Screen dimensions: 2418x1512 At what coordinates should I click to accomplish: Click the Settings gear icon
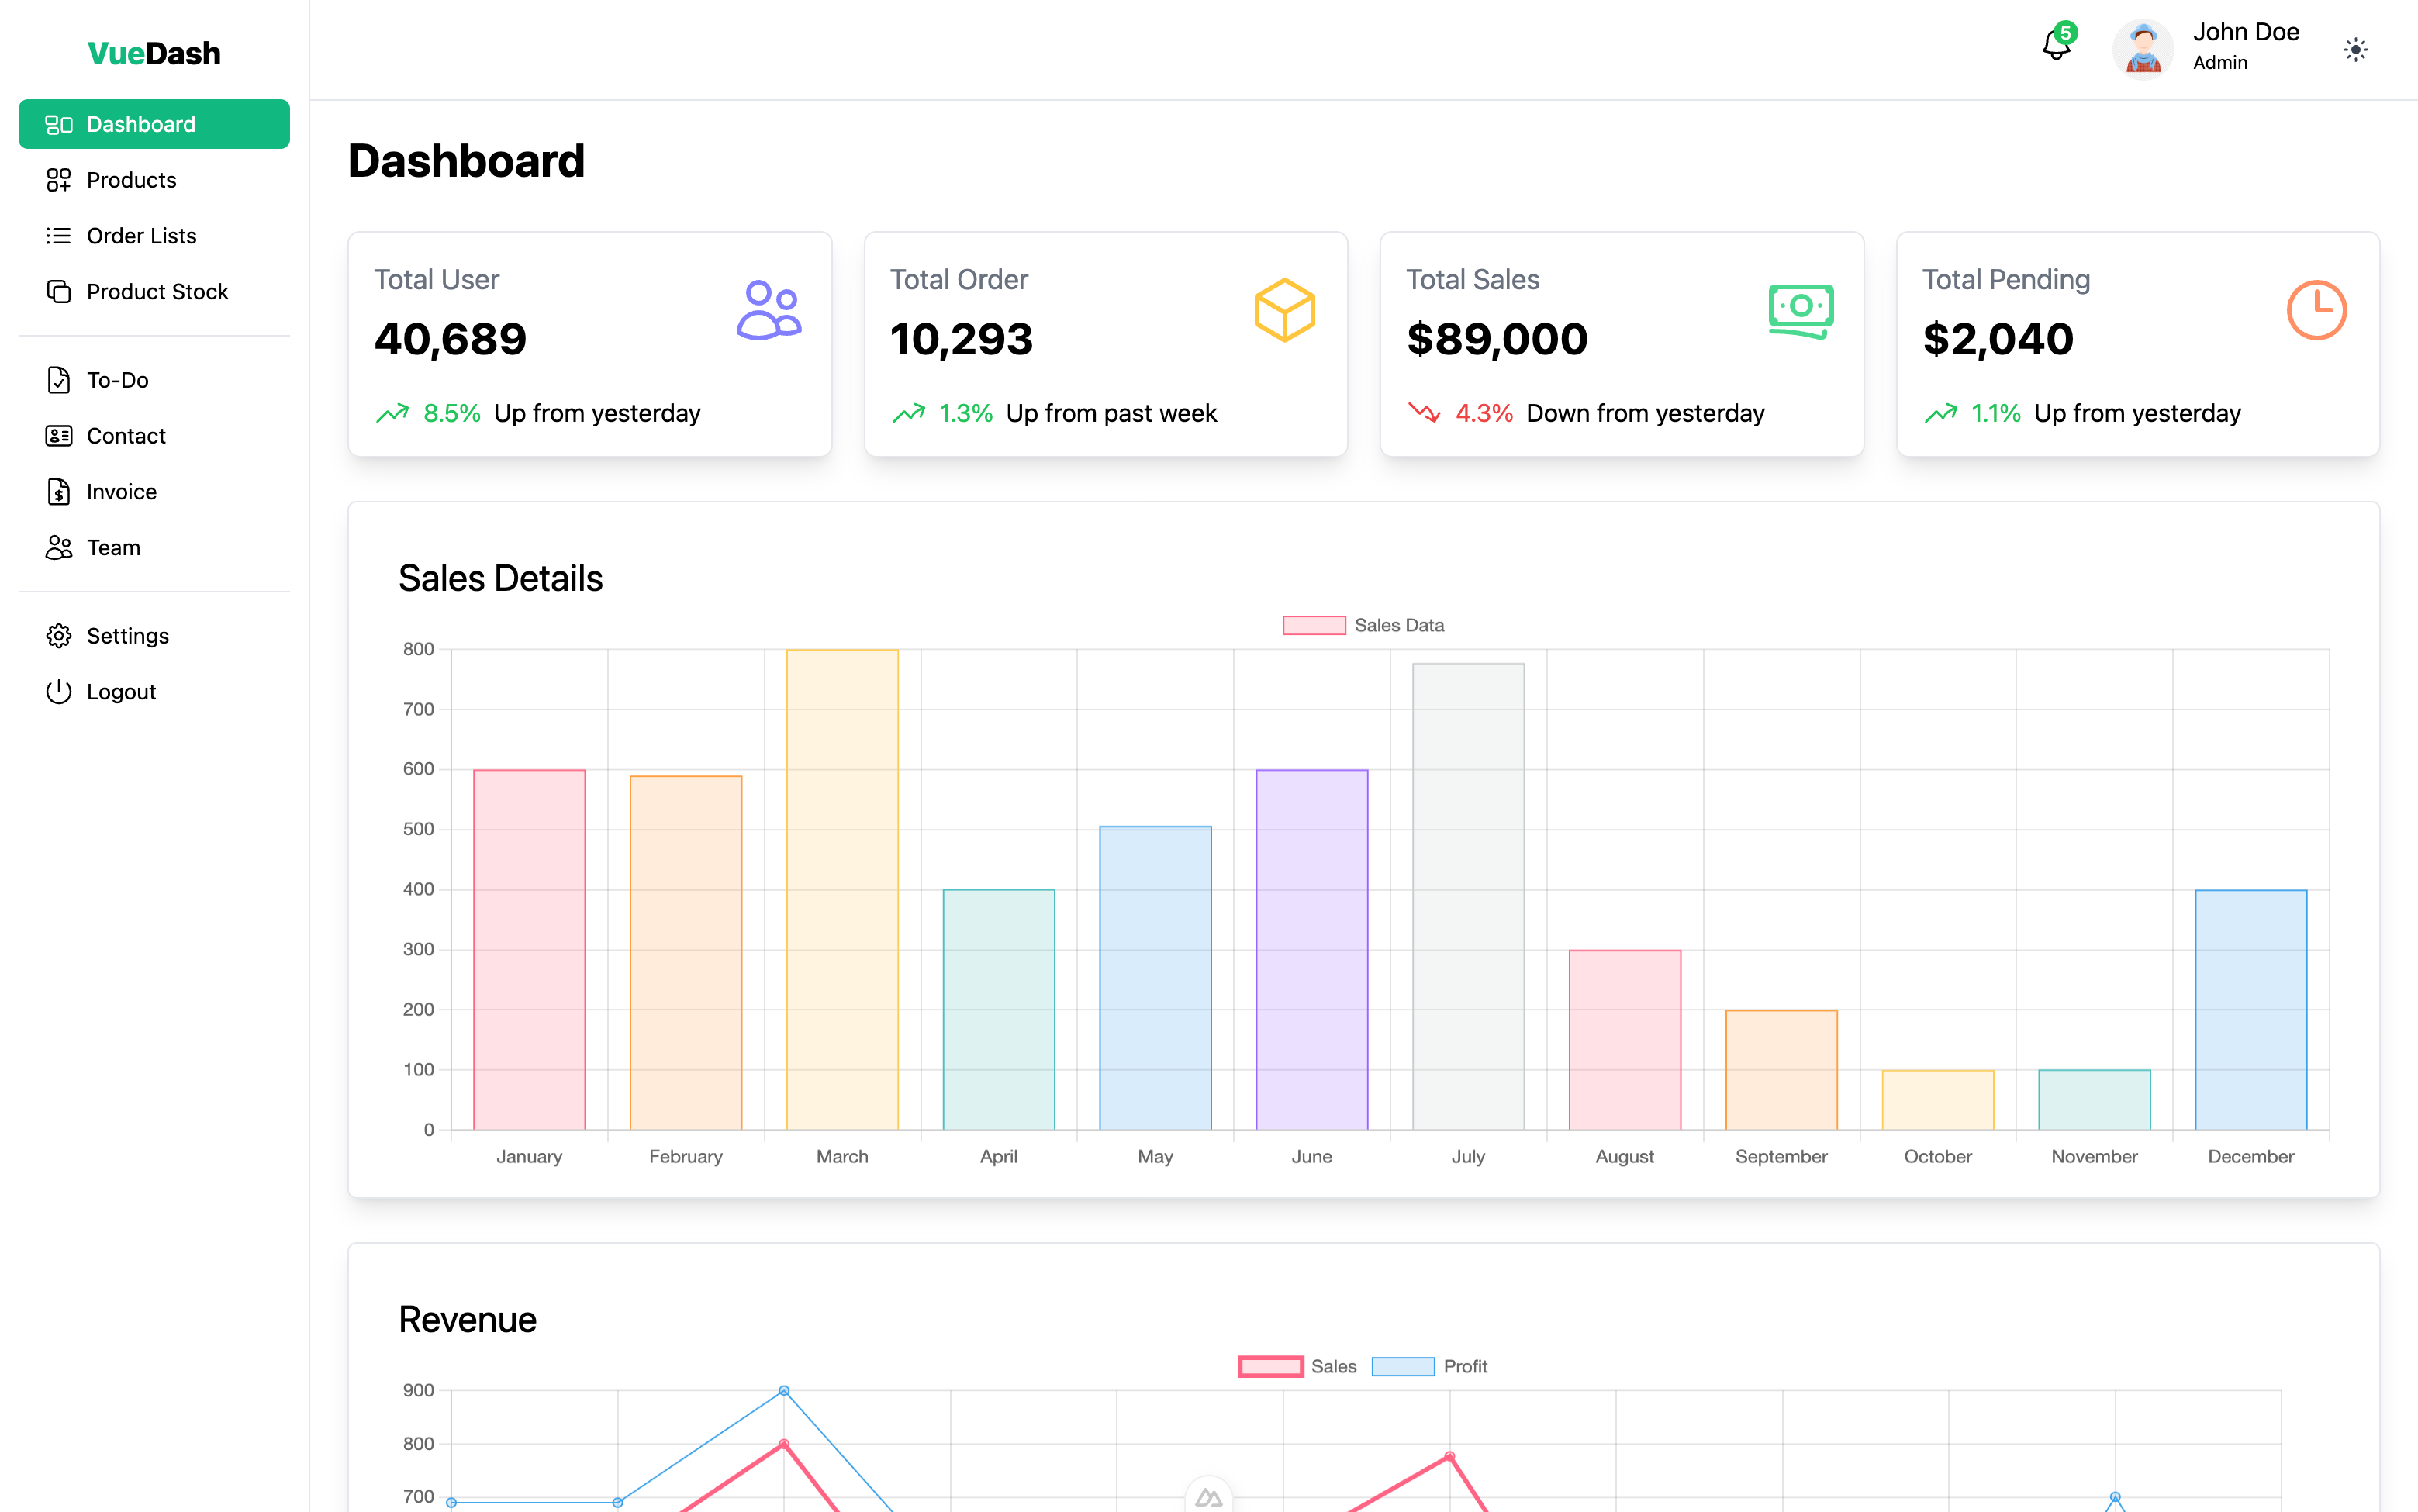59,636
